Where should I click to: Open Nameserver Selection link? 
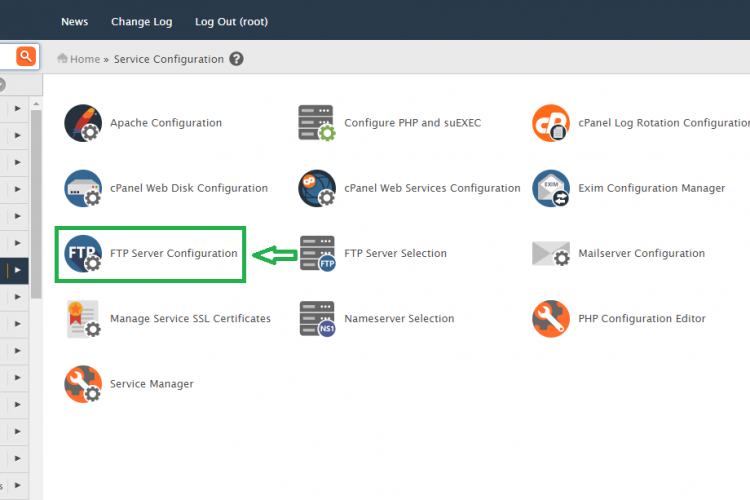pos(399,319)
